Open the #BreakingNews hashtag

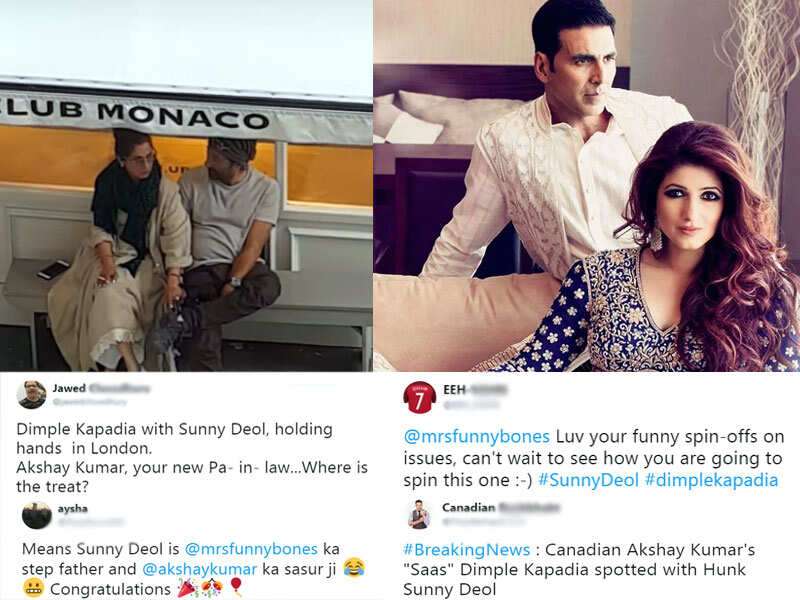tap(467, 549)
